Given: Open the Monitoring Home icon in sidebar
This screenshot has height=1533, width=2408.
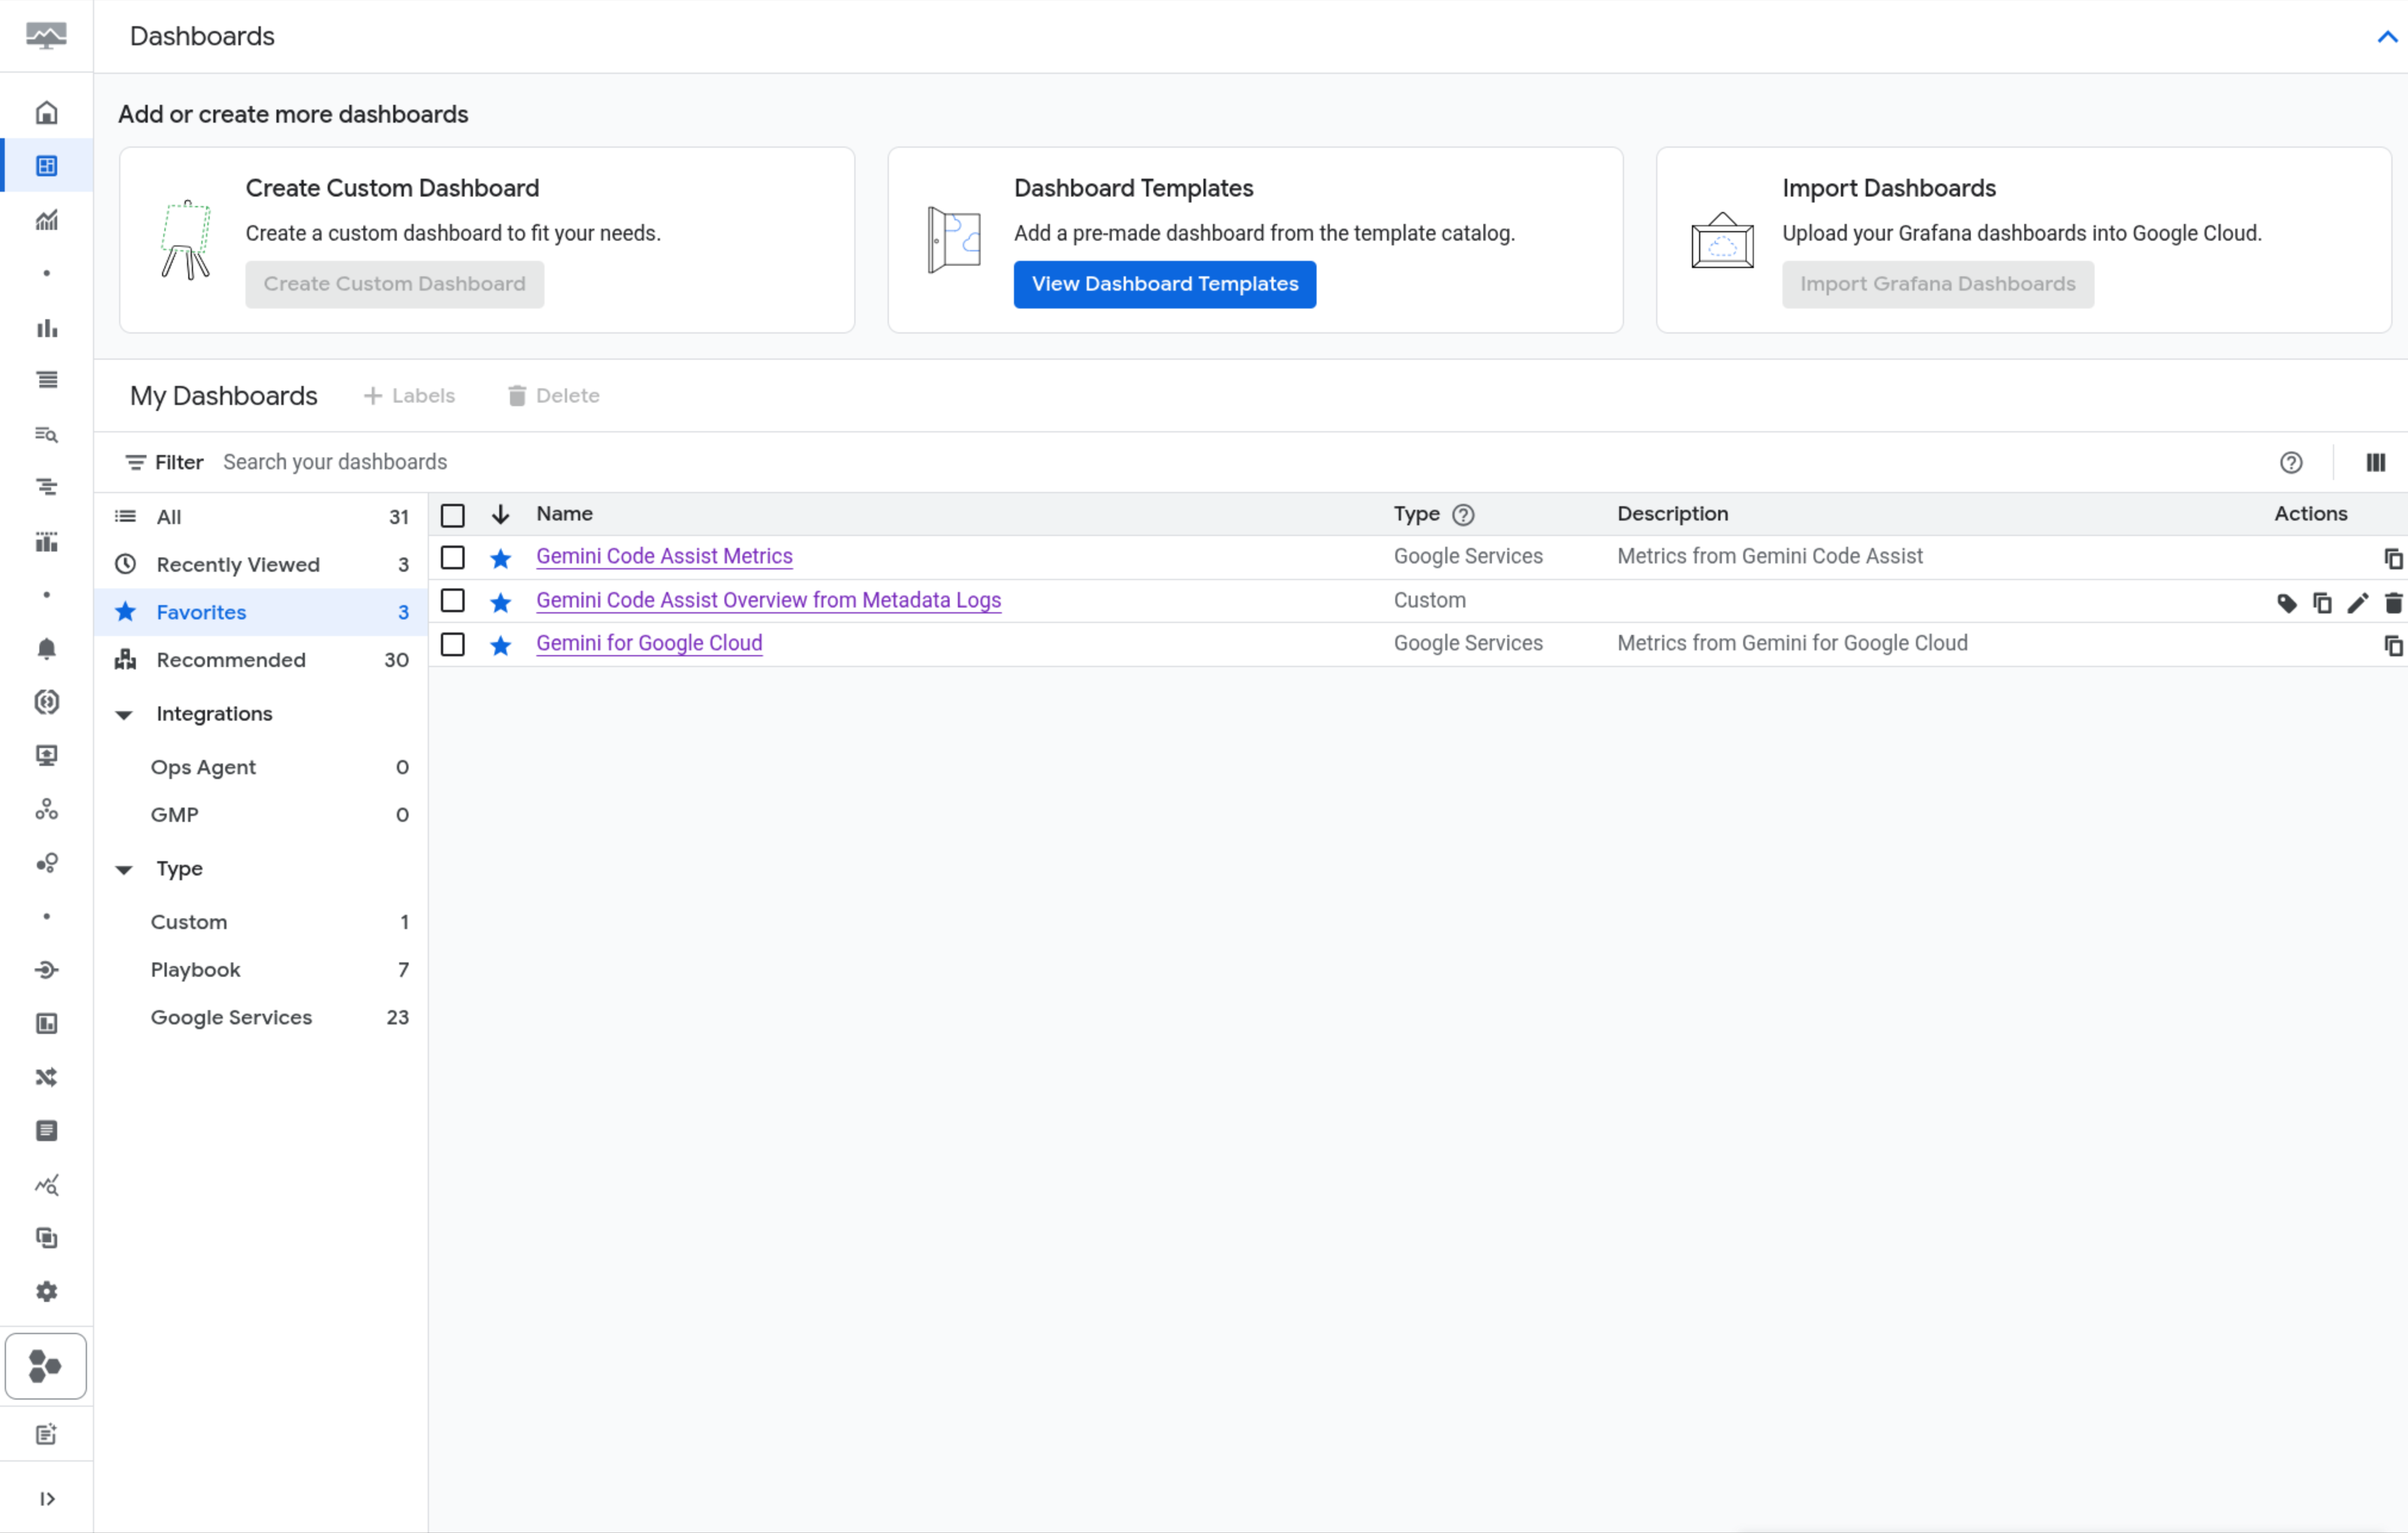Looking at the screenshot, I should coord(46,112).
